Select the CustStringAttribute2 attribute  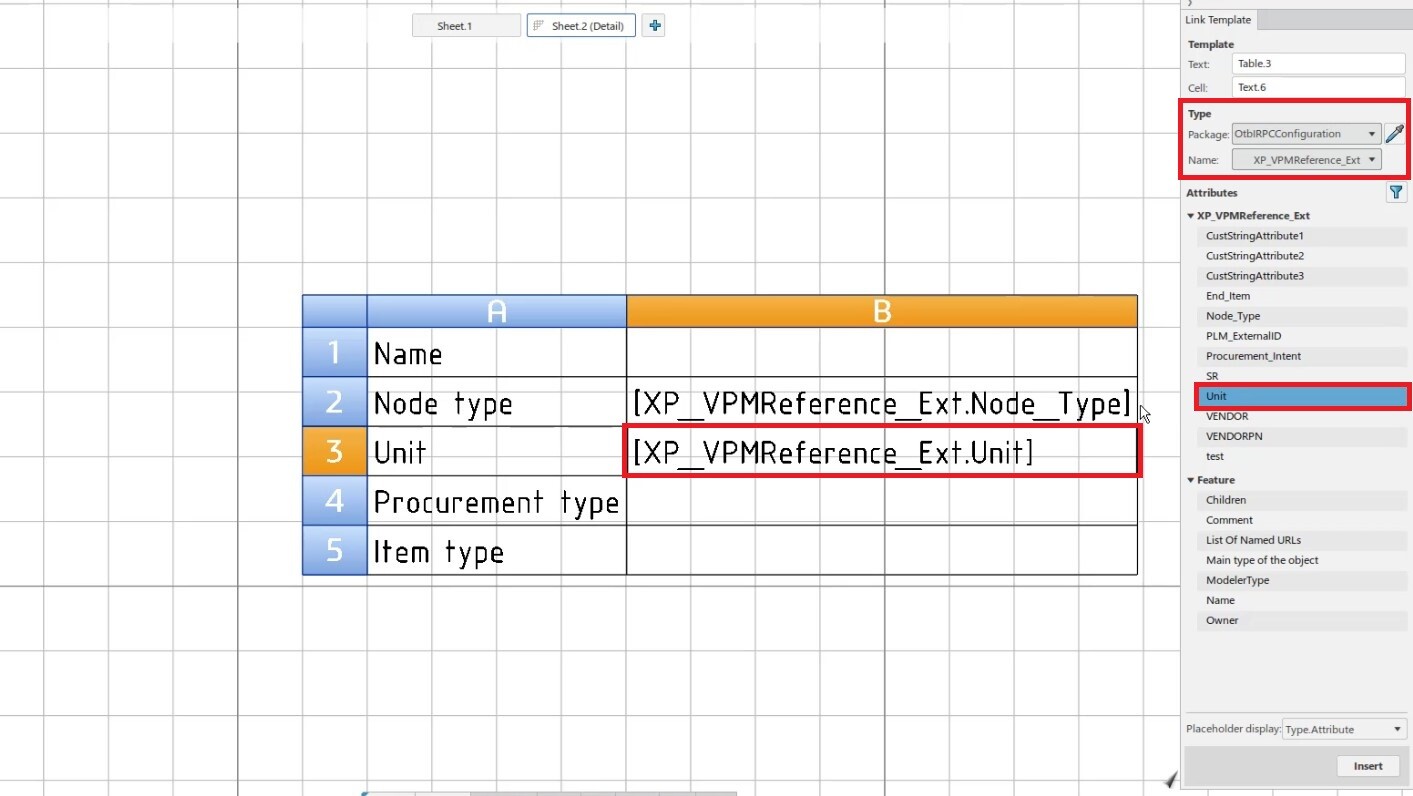click(1301, 256)
